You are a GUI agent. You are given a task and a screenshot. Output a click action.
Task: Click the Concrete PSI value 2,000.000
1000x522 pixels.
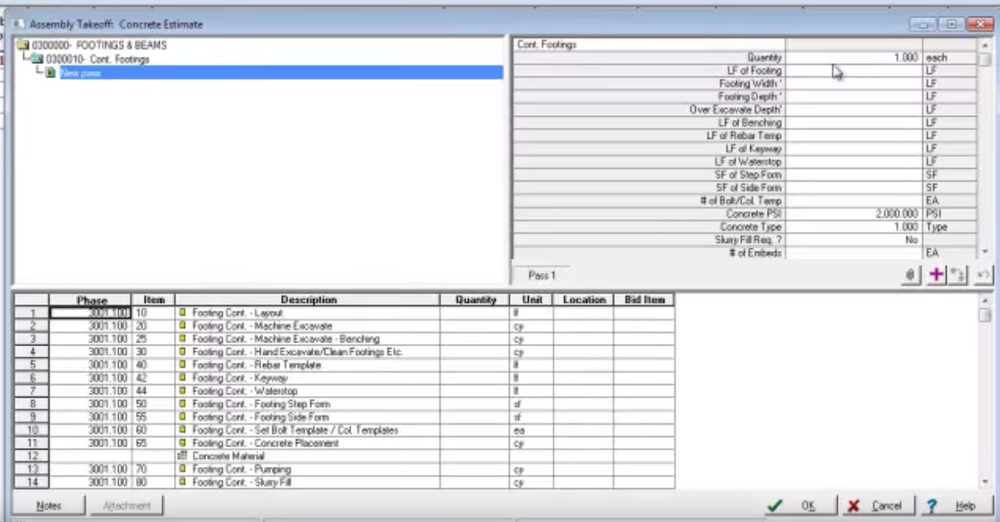point(853,214)
